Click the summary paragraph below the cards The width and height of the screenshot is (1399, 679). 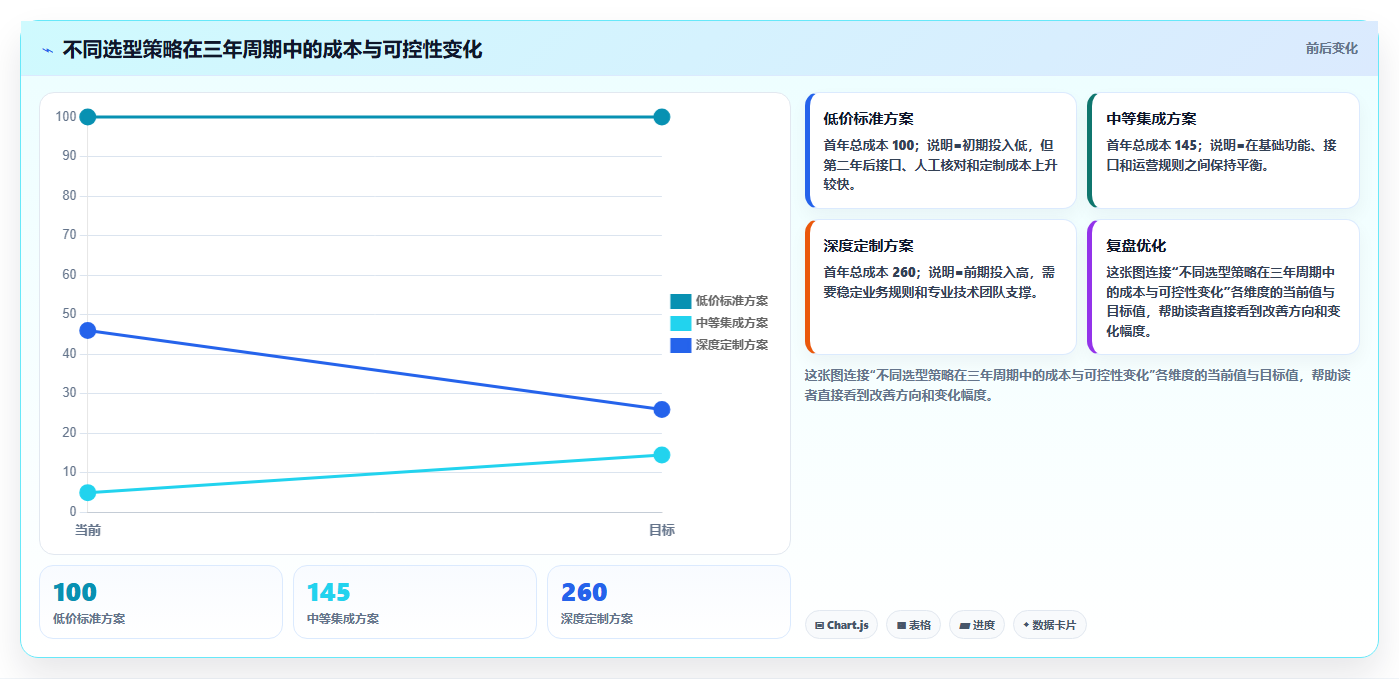tap(1078, 385)
